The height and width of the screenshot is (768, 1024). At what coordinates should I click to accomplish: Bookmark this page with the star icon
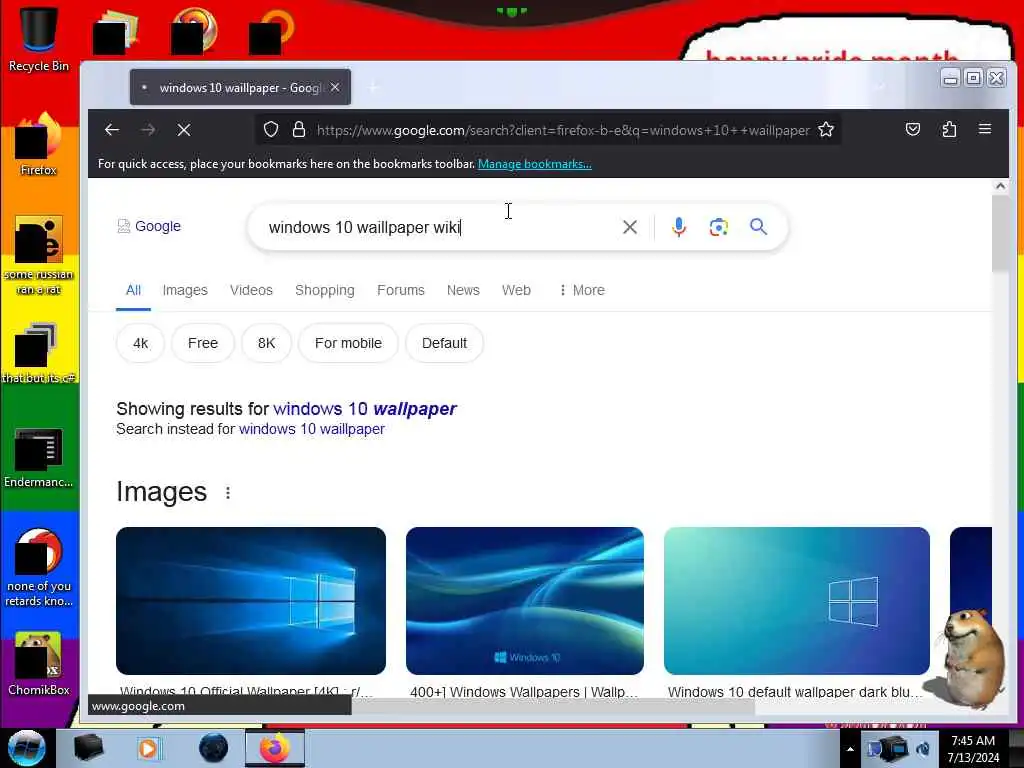(826, 129)
